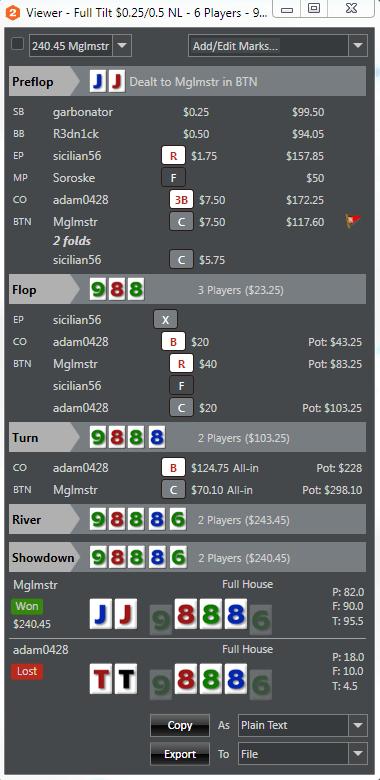Open the Plain Text format dropdown
The width and height of the screenshot is (380, 780).
[x=358, y=725]
